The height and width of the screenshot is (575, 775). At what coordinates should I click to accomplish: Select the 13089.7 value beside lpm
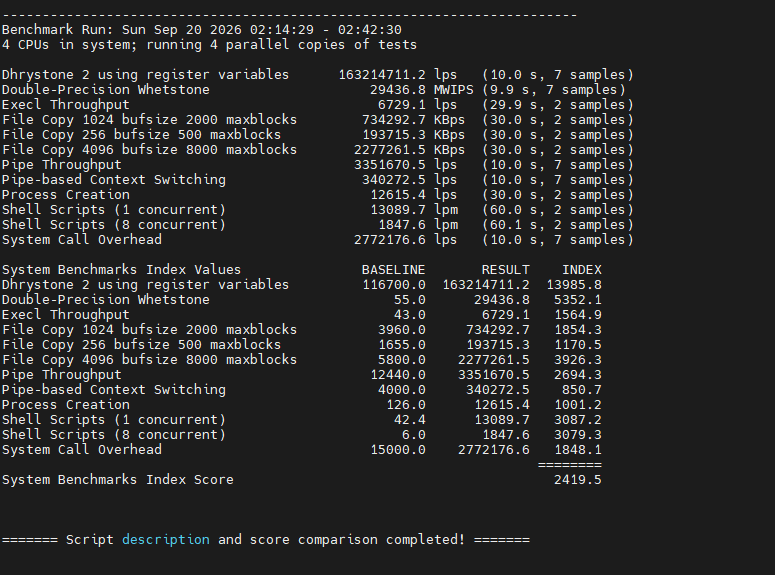click(398, 210)
